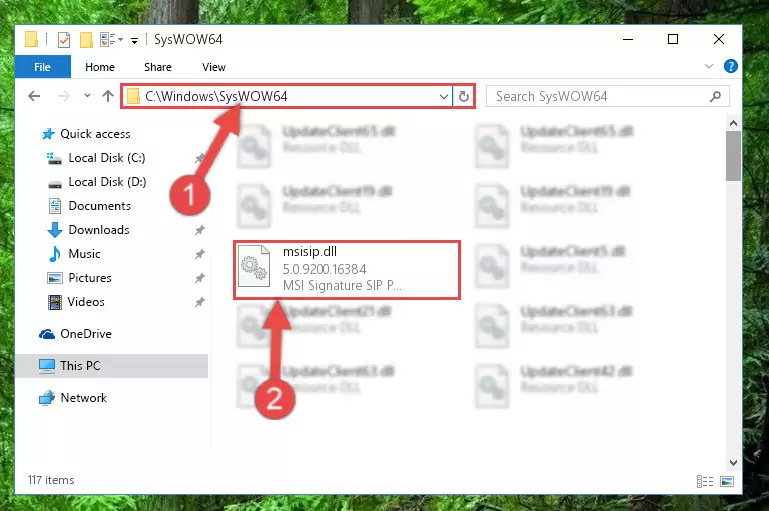This screenshot has width=769, height=511.
Task: Click the Videos film icon
Action: tap(54, 302)
